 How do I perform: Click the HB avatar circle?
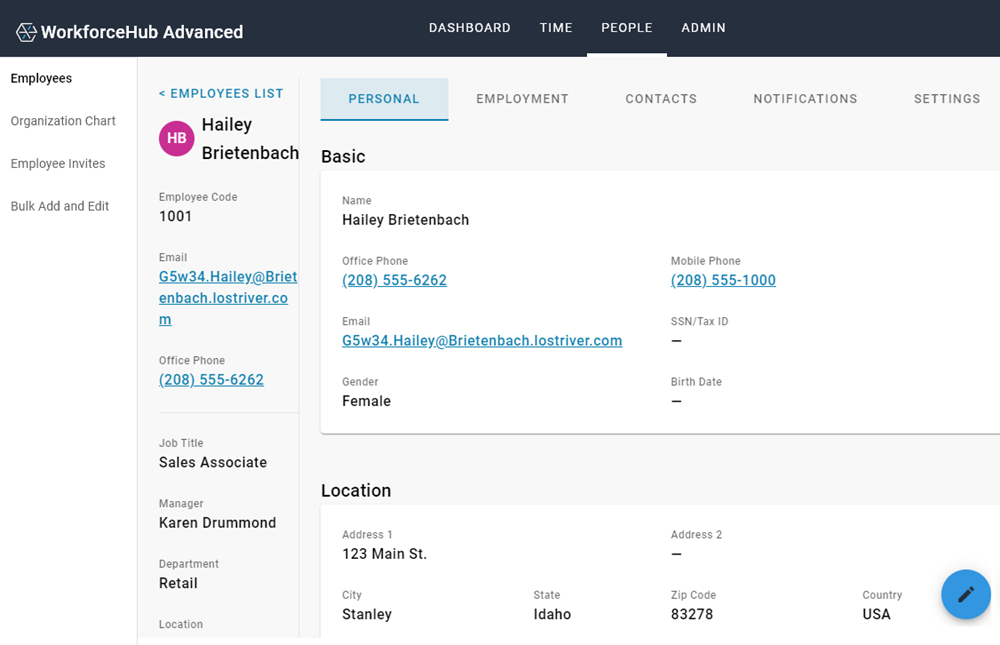click(176, 139)
